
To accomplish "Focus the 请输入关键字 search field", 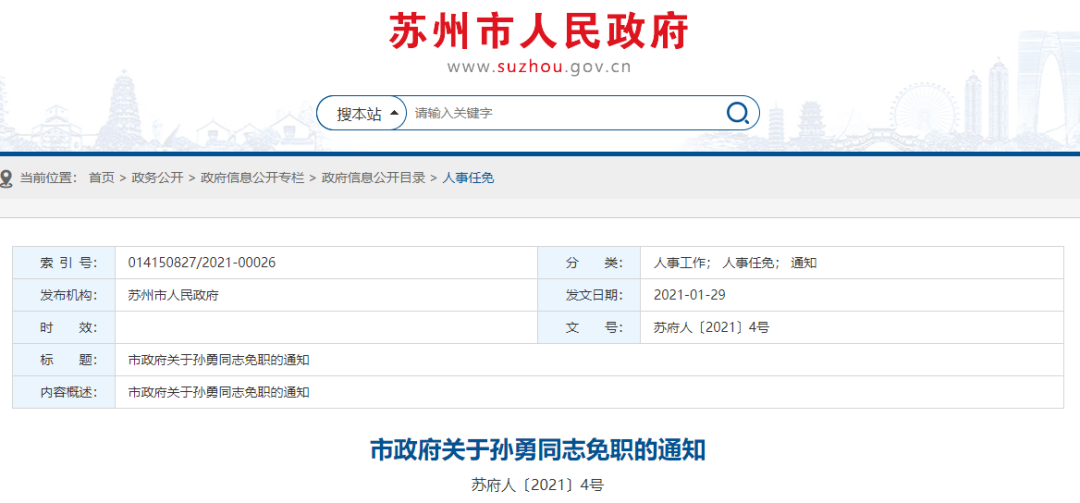I will click(x=565, y=114).
